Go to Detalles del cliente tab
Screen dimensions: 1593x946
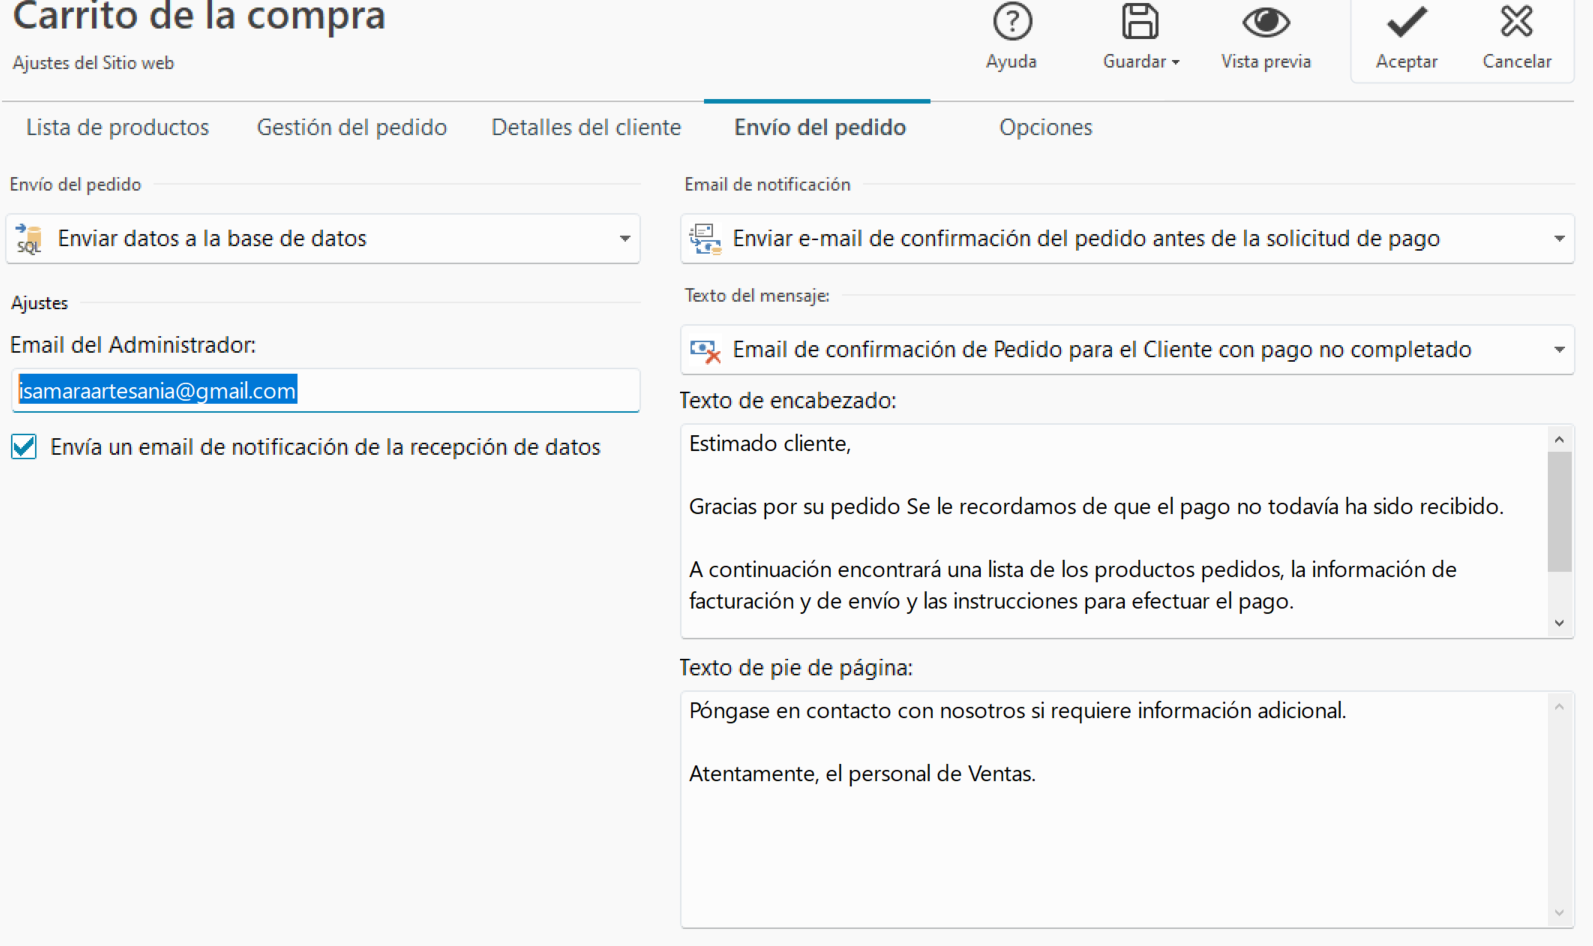587,128
